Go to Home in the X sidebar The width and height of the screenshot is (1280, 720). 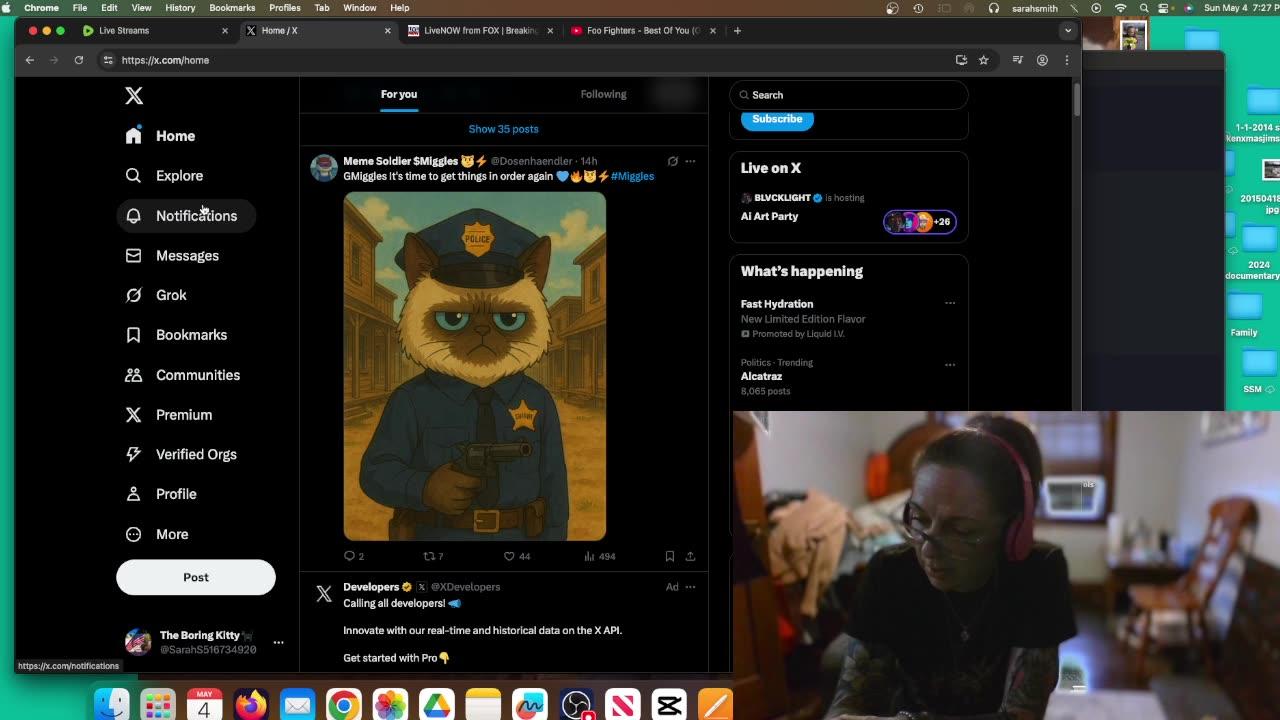[x=161, y=136]
